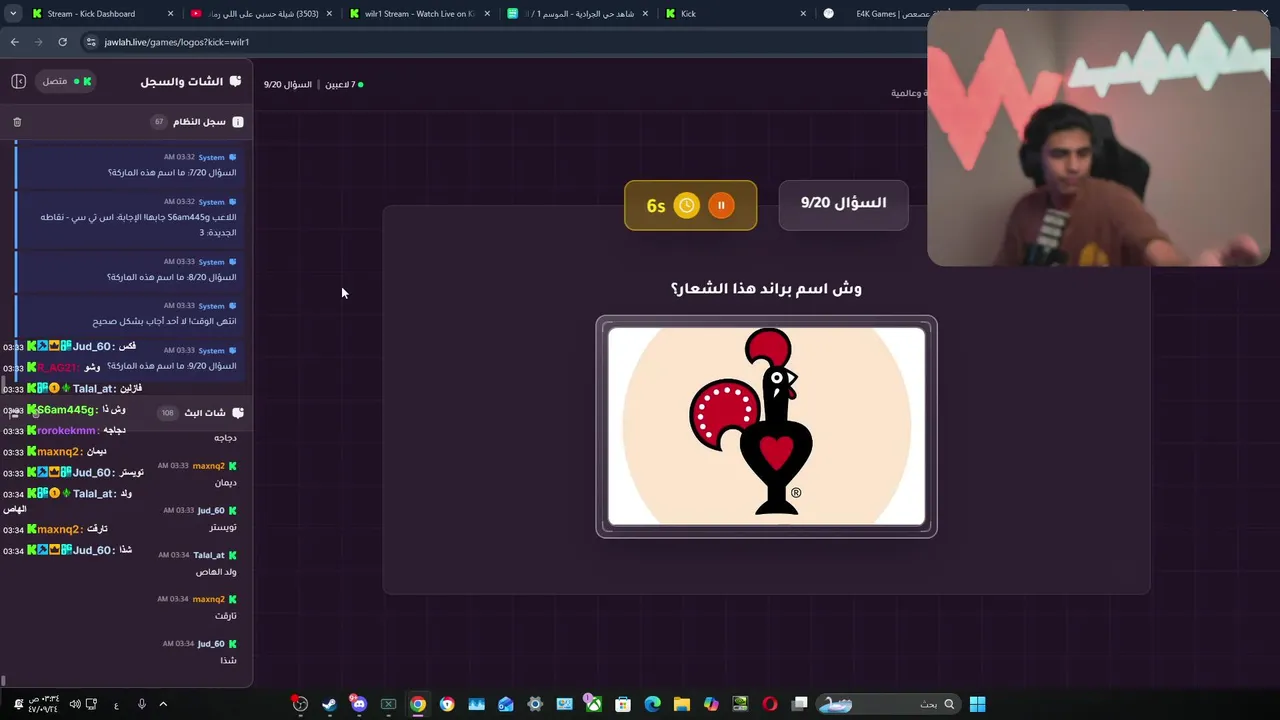
Task: Click the chat message ولد الهاص in panel
Action: pos(216,572)
